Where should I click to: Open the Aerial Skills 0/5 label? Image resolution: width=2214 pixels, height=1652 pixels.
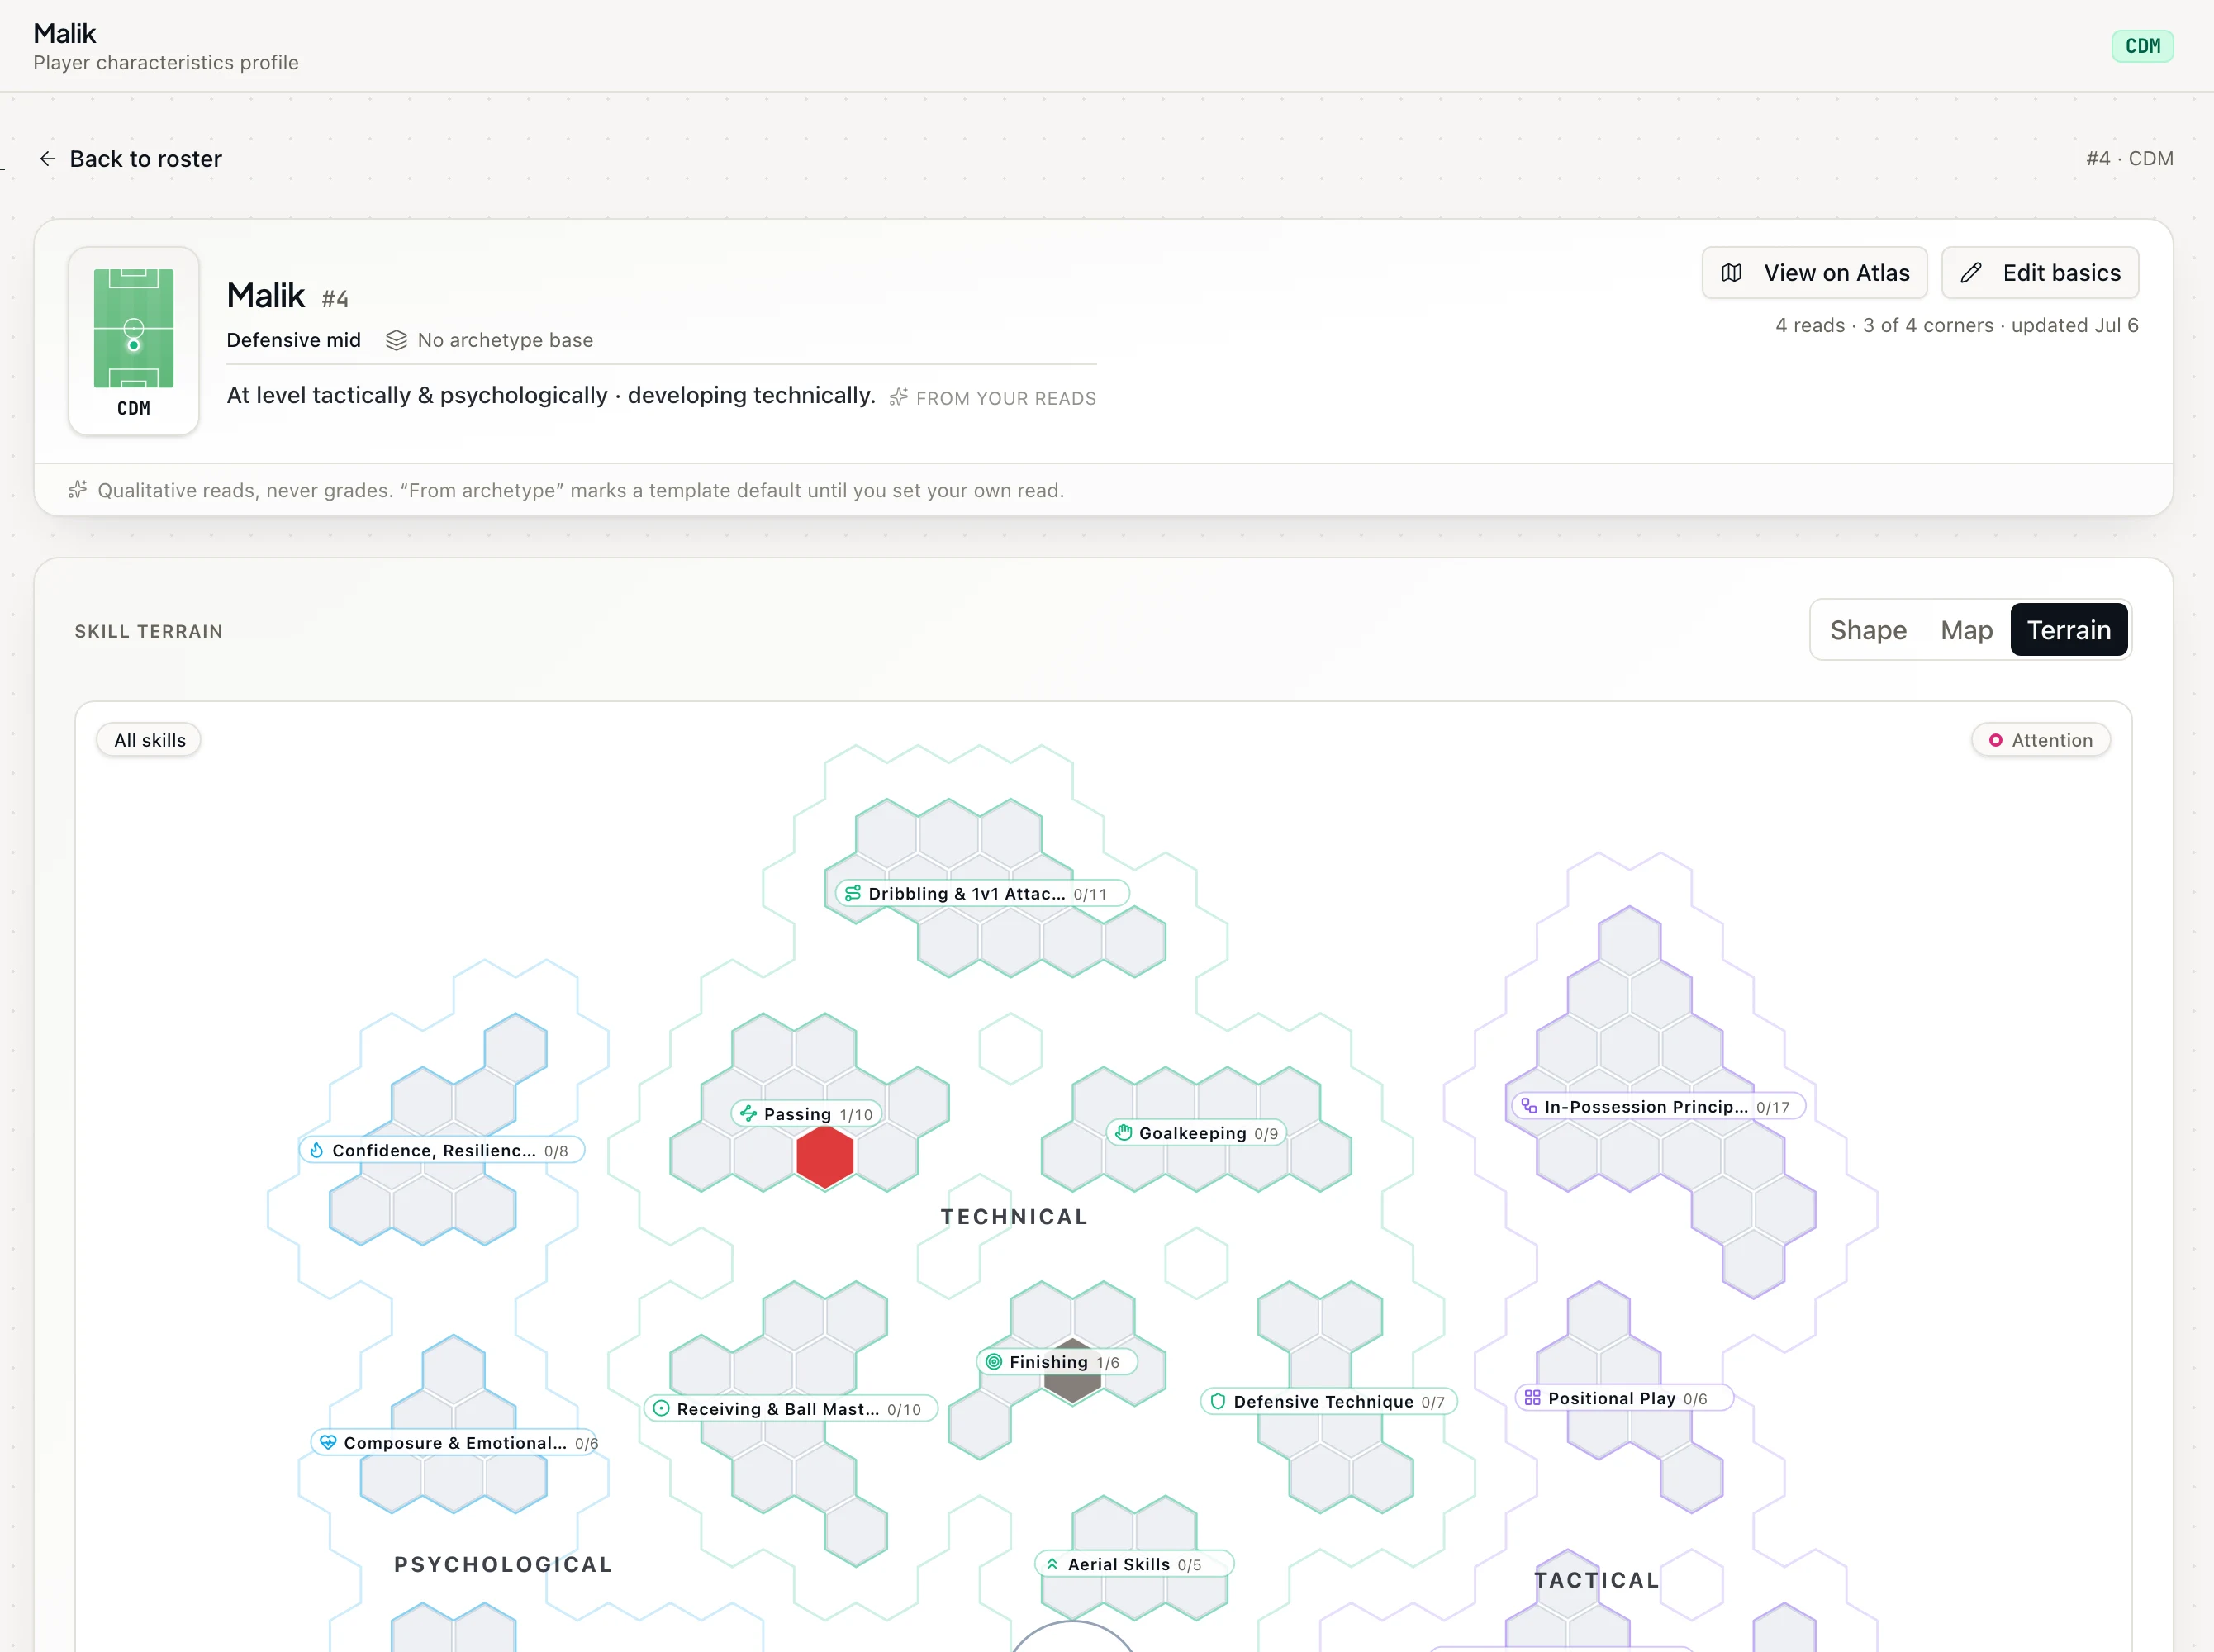tap(1134, 1564)
